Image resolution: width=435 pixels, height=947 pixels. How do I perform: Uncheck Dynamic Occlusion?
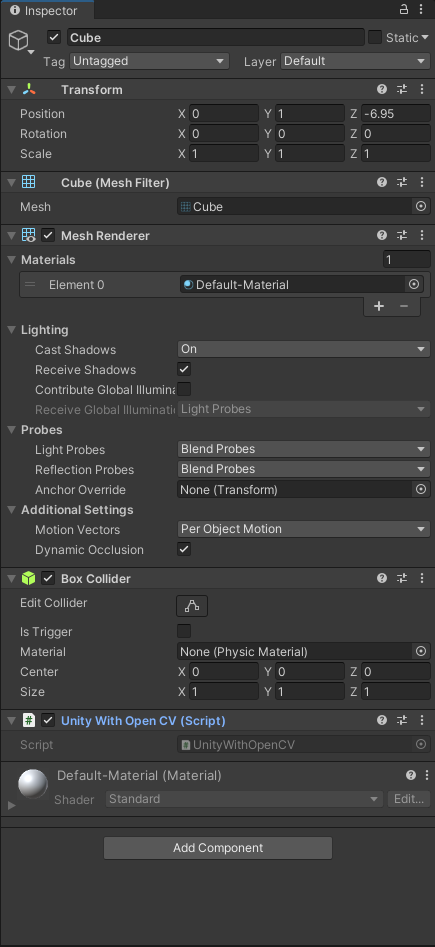click(184, 549)
